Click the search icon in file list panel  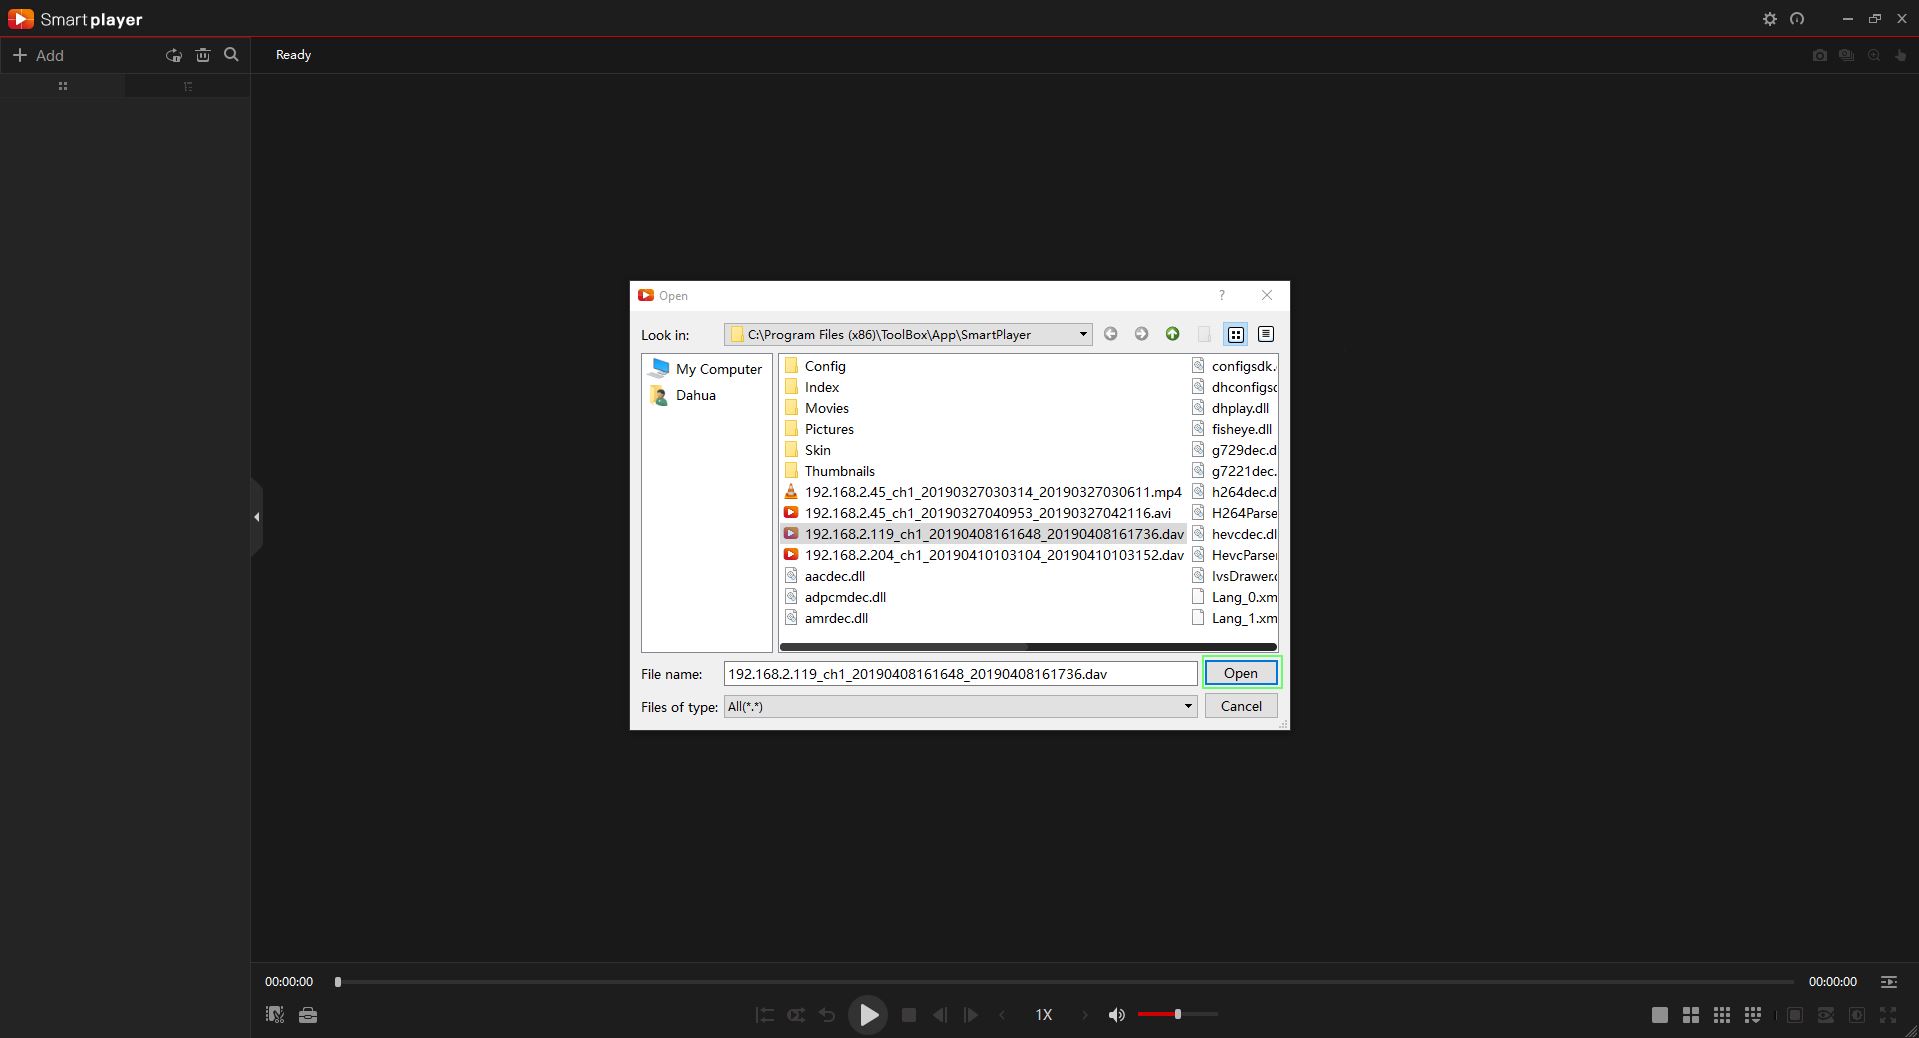231,55
